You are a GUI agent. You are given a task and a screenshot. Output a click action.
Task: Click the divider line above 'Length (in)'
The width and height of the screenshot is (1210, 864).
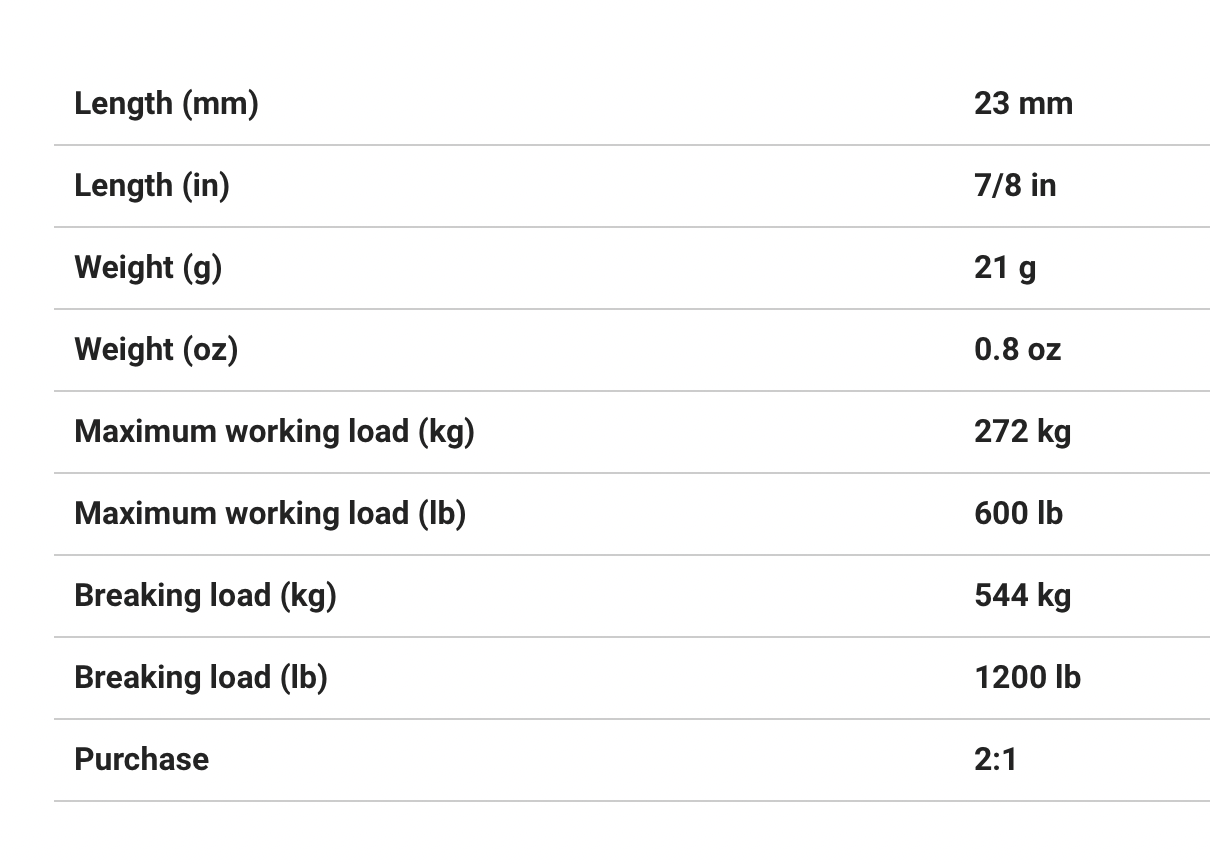coord(632,145)
